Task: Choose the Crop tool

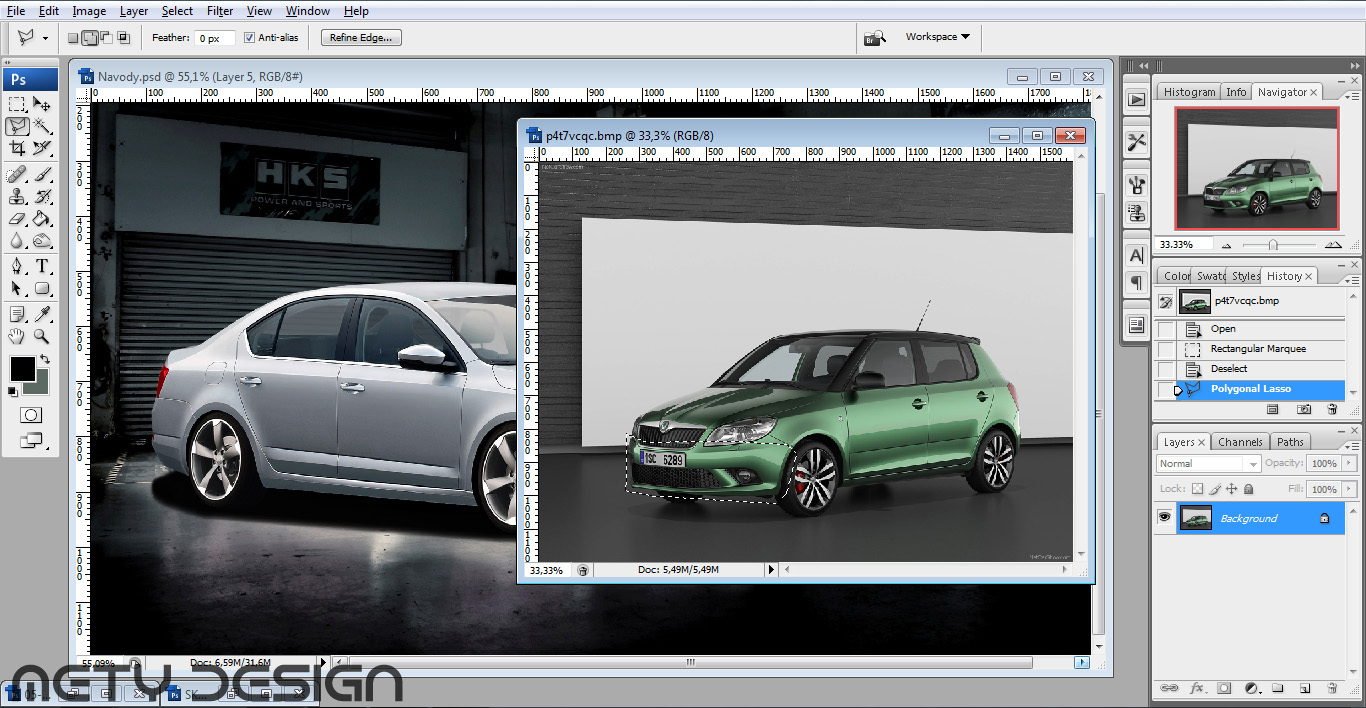Action: pos(17,148)
